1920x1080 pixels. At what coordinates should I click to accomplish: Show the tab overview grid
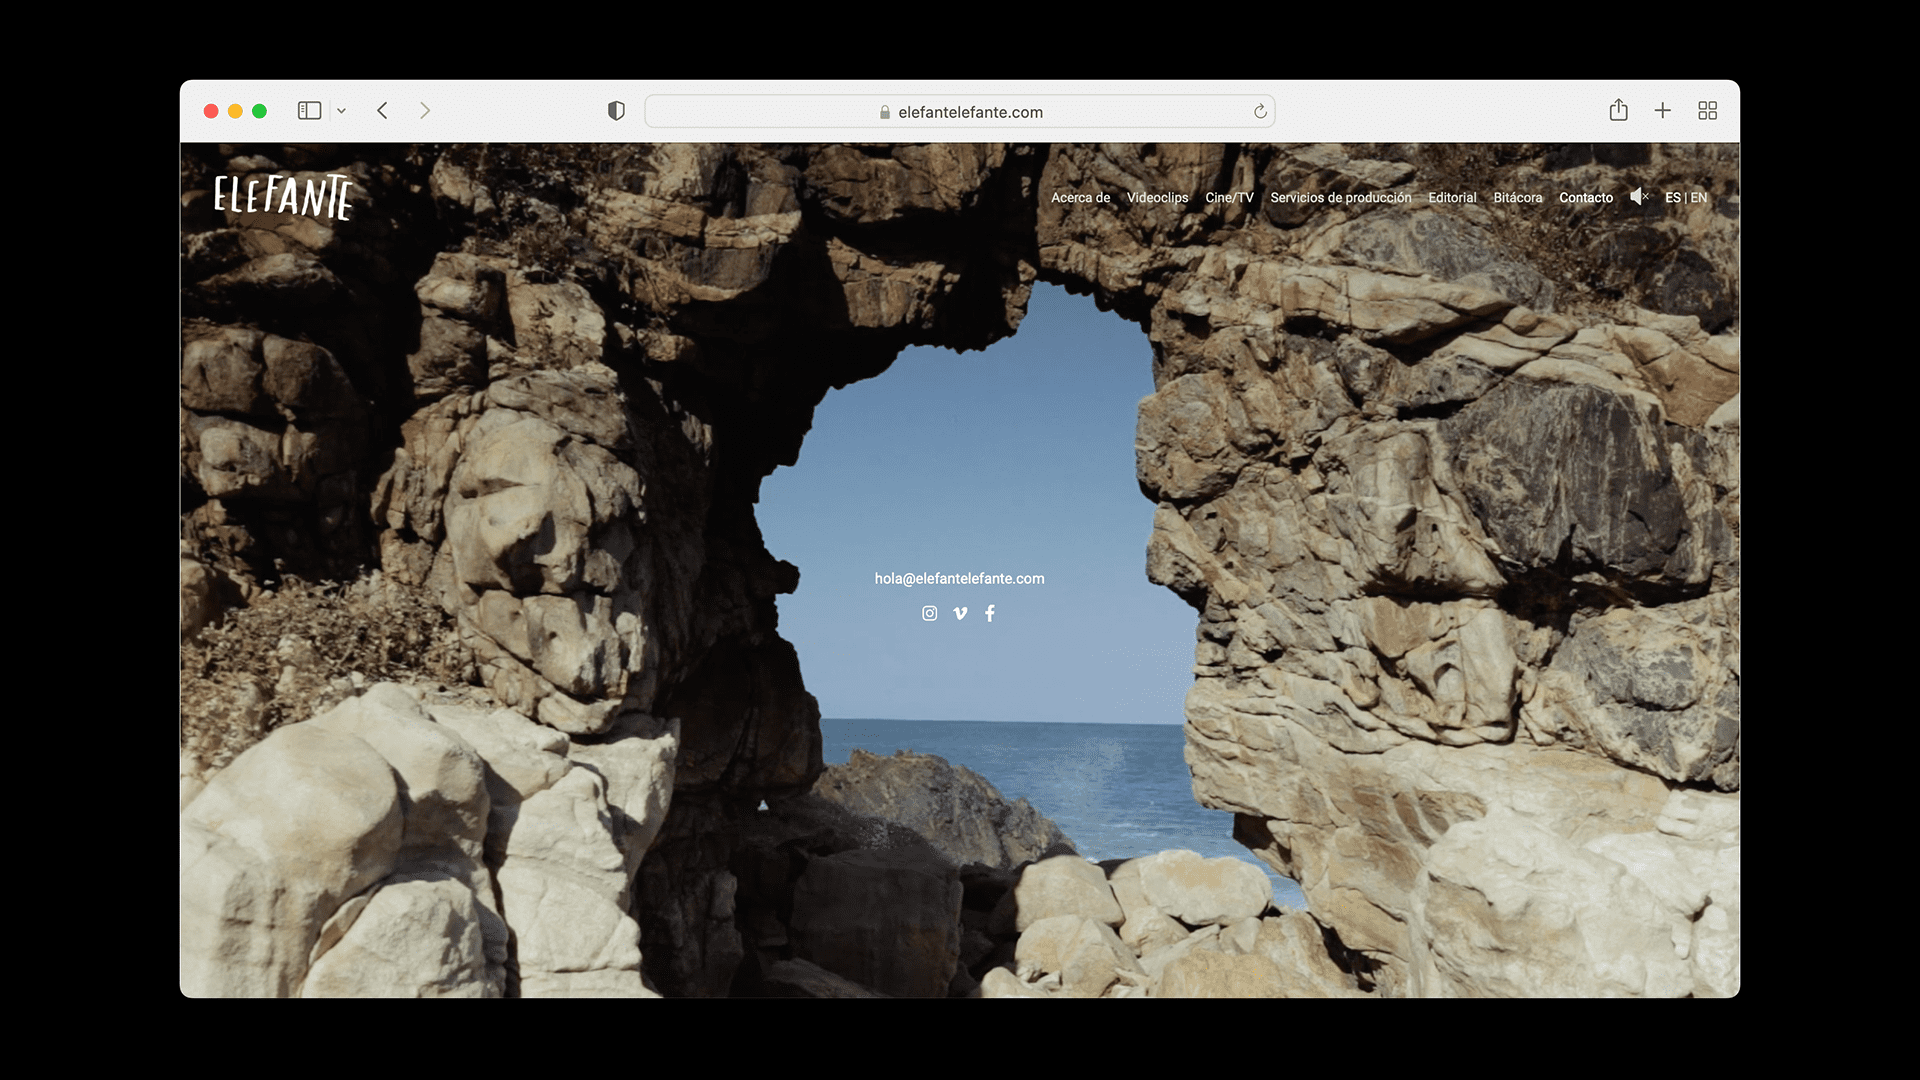coord(1708,111)
